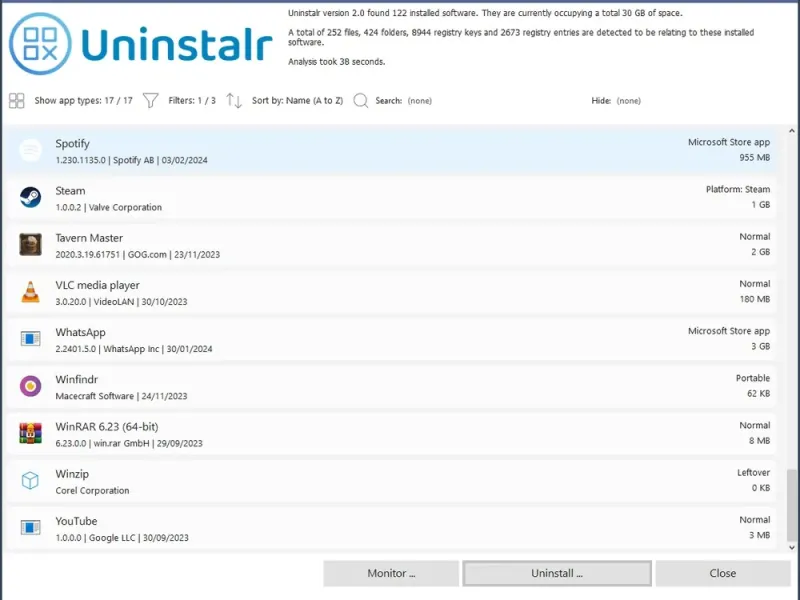Click the Platform: Steam type label
Image resolution: width=800 pixels, height=600 pixels.
point(738,189)
